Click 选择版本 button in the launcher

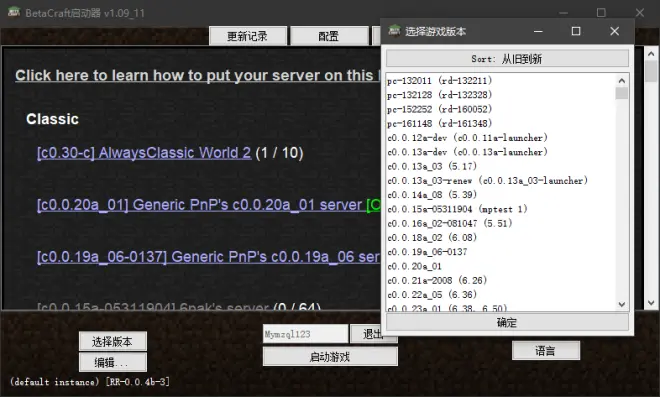point(113,341)
